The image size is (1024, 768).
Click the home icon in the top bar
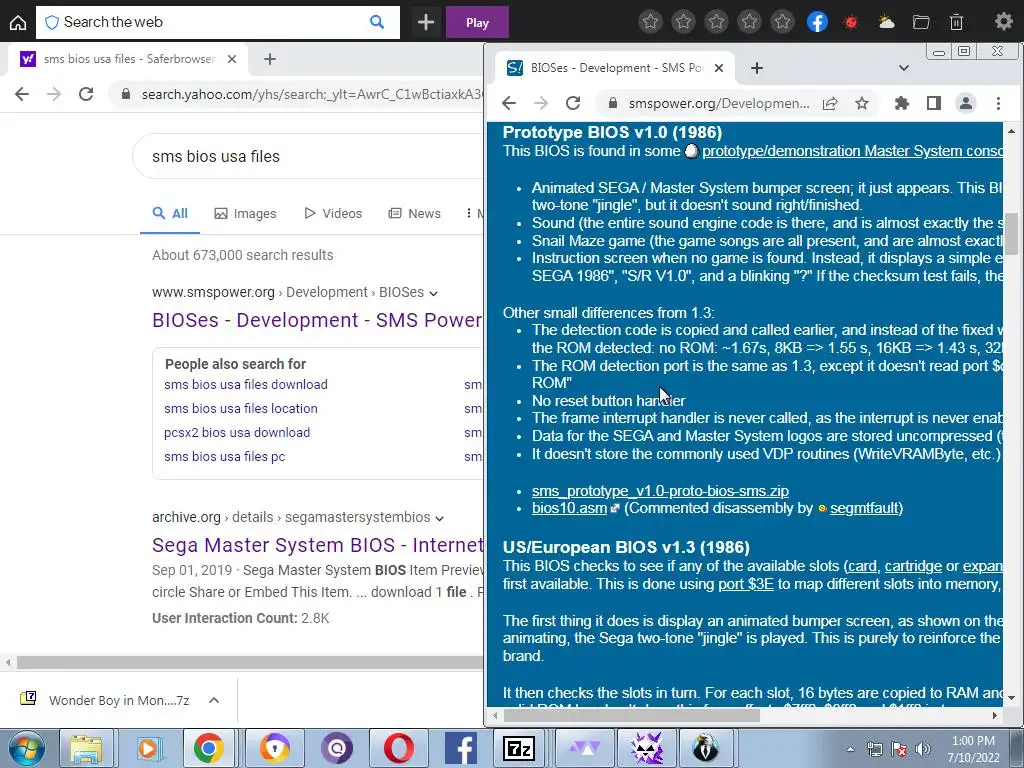pyautogui.click(x=18, y=22)
